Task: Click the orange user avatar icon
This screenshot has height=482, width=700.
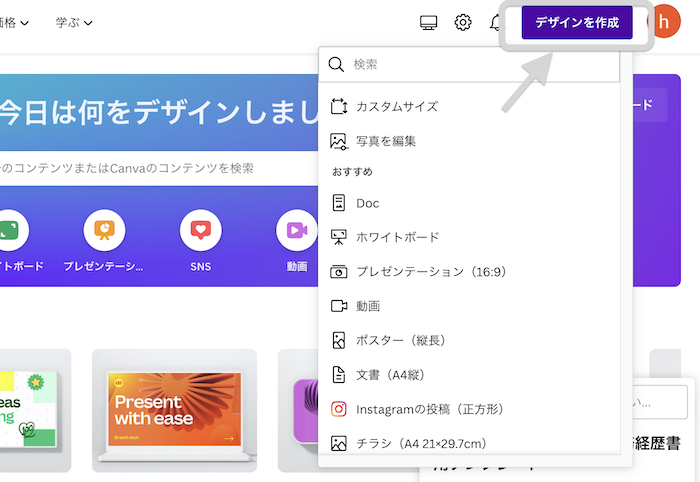Action: 662,23
